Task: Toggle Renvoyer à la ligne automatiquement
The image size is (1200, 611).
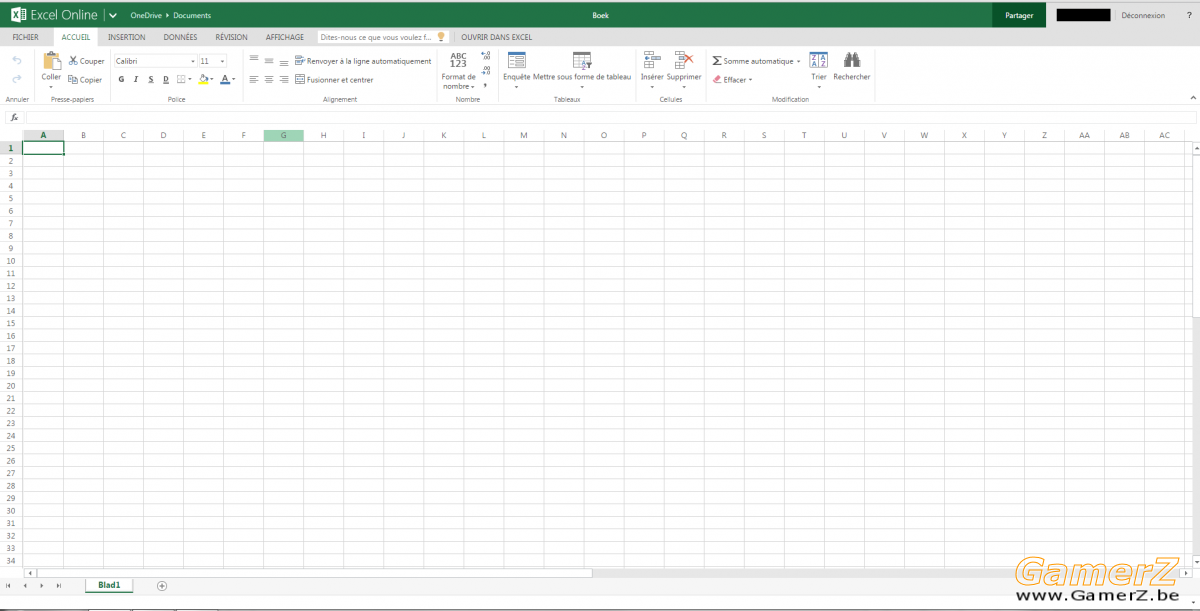Action: point(363,61)
